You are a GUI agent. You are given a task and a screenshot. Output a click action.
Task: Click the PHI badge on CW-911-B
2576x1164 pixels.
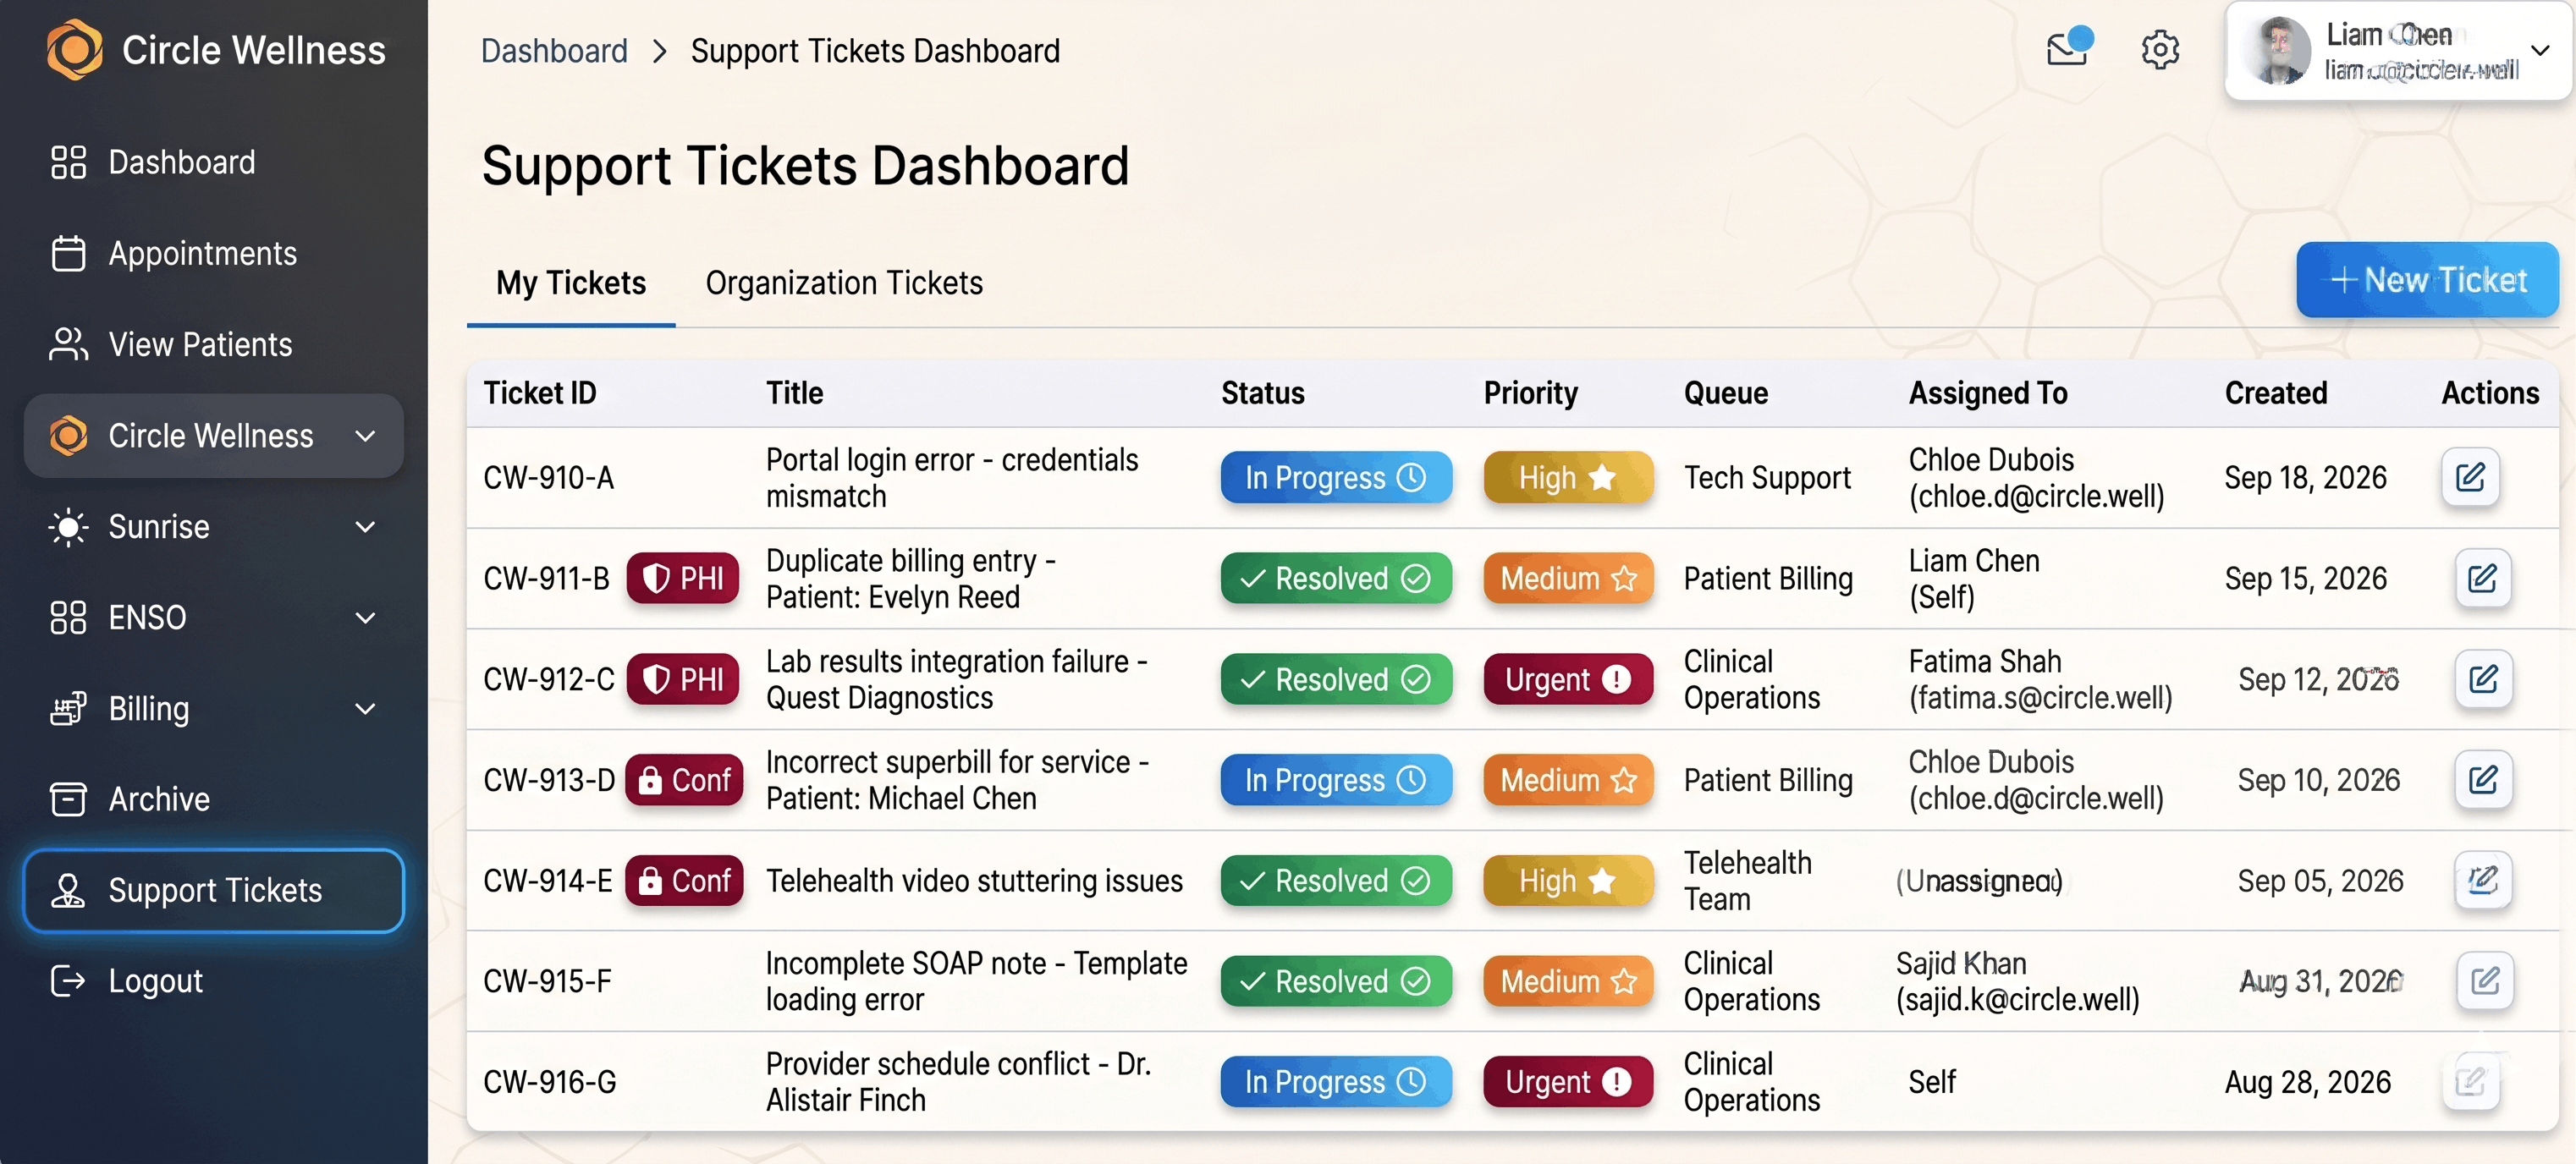pyautogui.click(x=683, y=578)
